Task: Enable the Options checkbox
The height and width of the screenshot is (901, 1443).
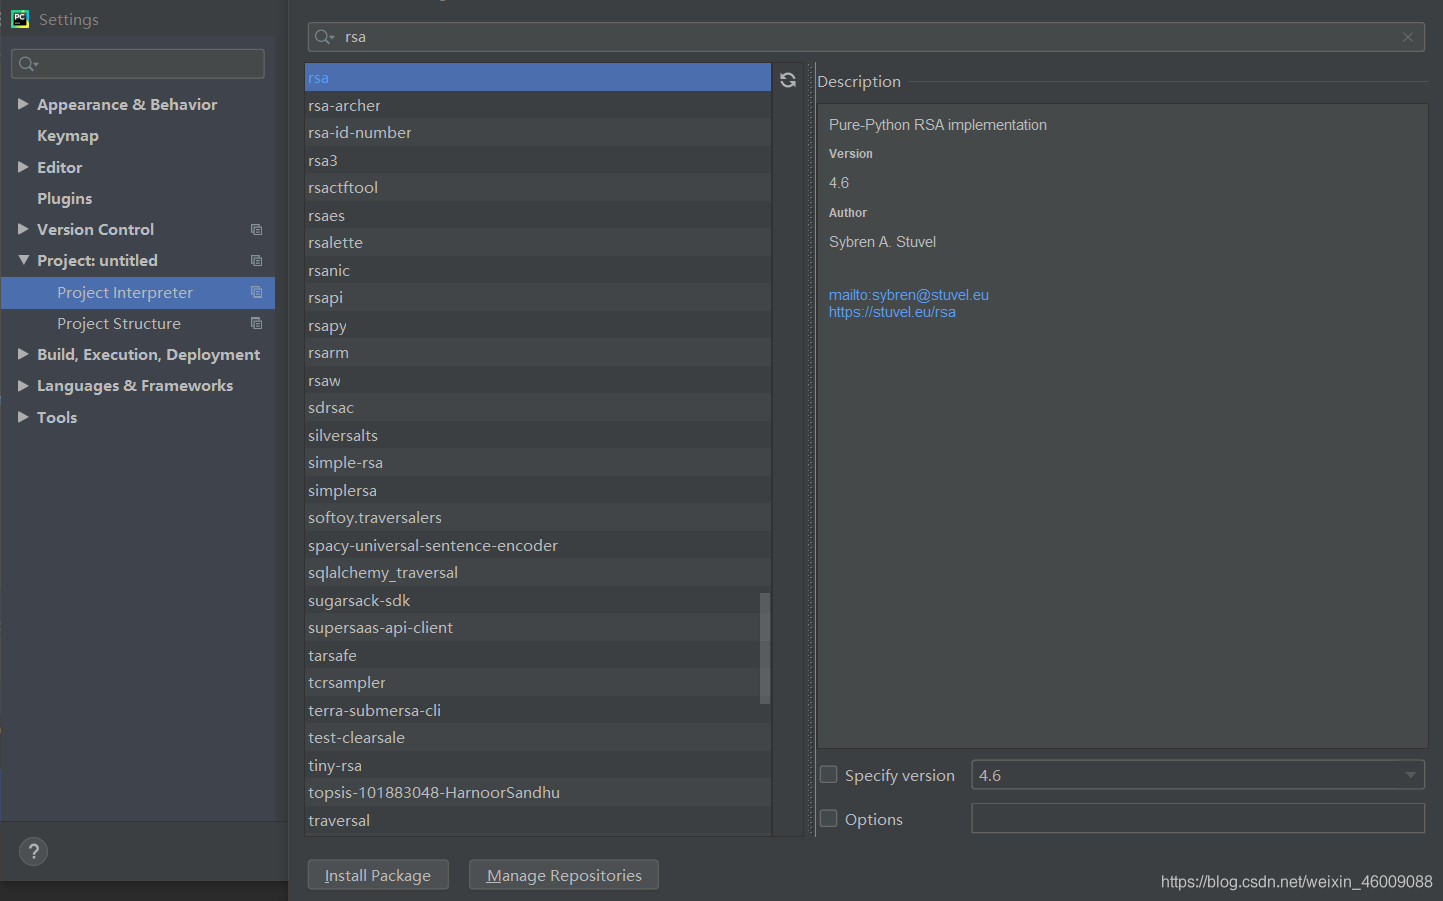Action: click(x=829, y=819)
